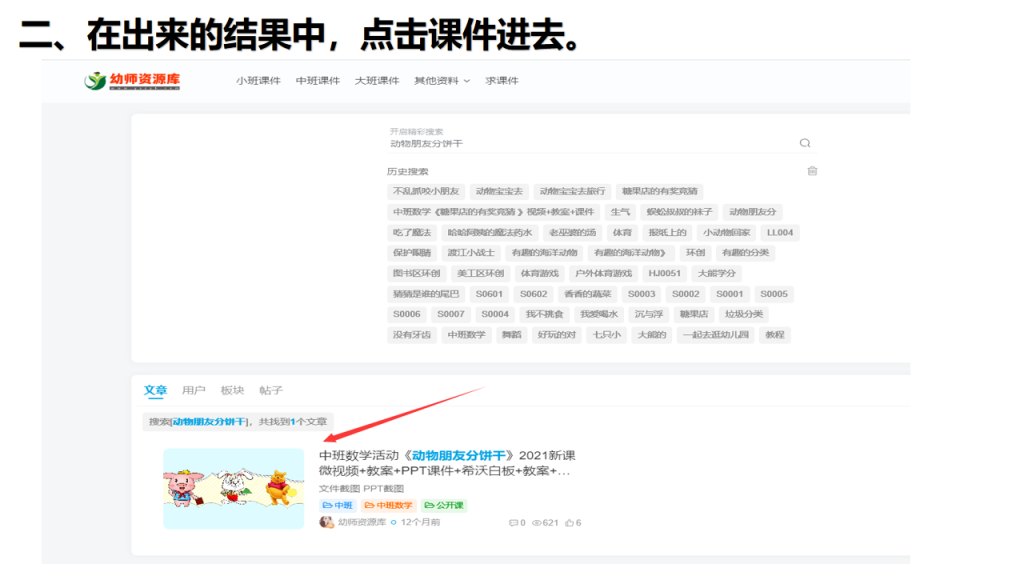Viewport: 1024px width, 576px height.
Task: Click the 垃圾分类 history search tag
Action: pyautogui.click(x=743, y=314)
